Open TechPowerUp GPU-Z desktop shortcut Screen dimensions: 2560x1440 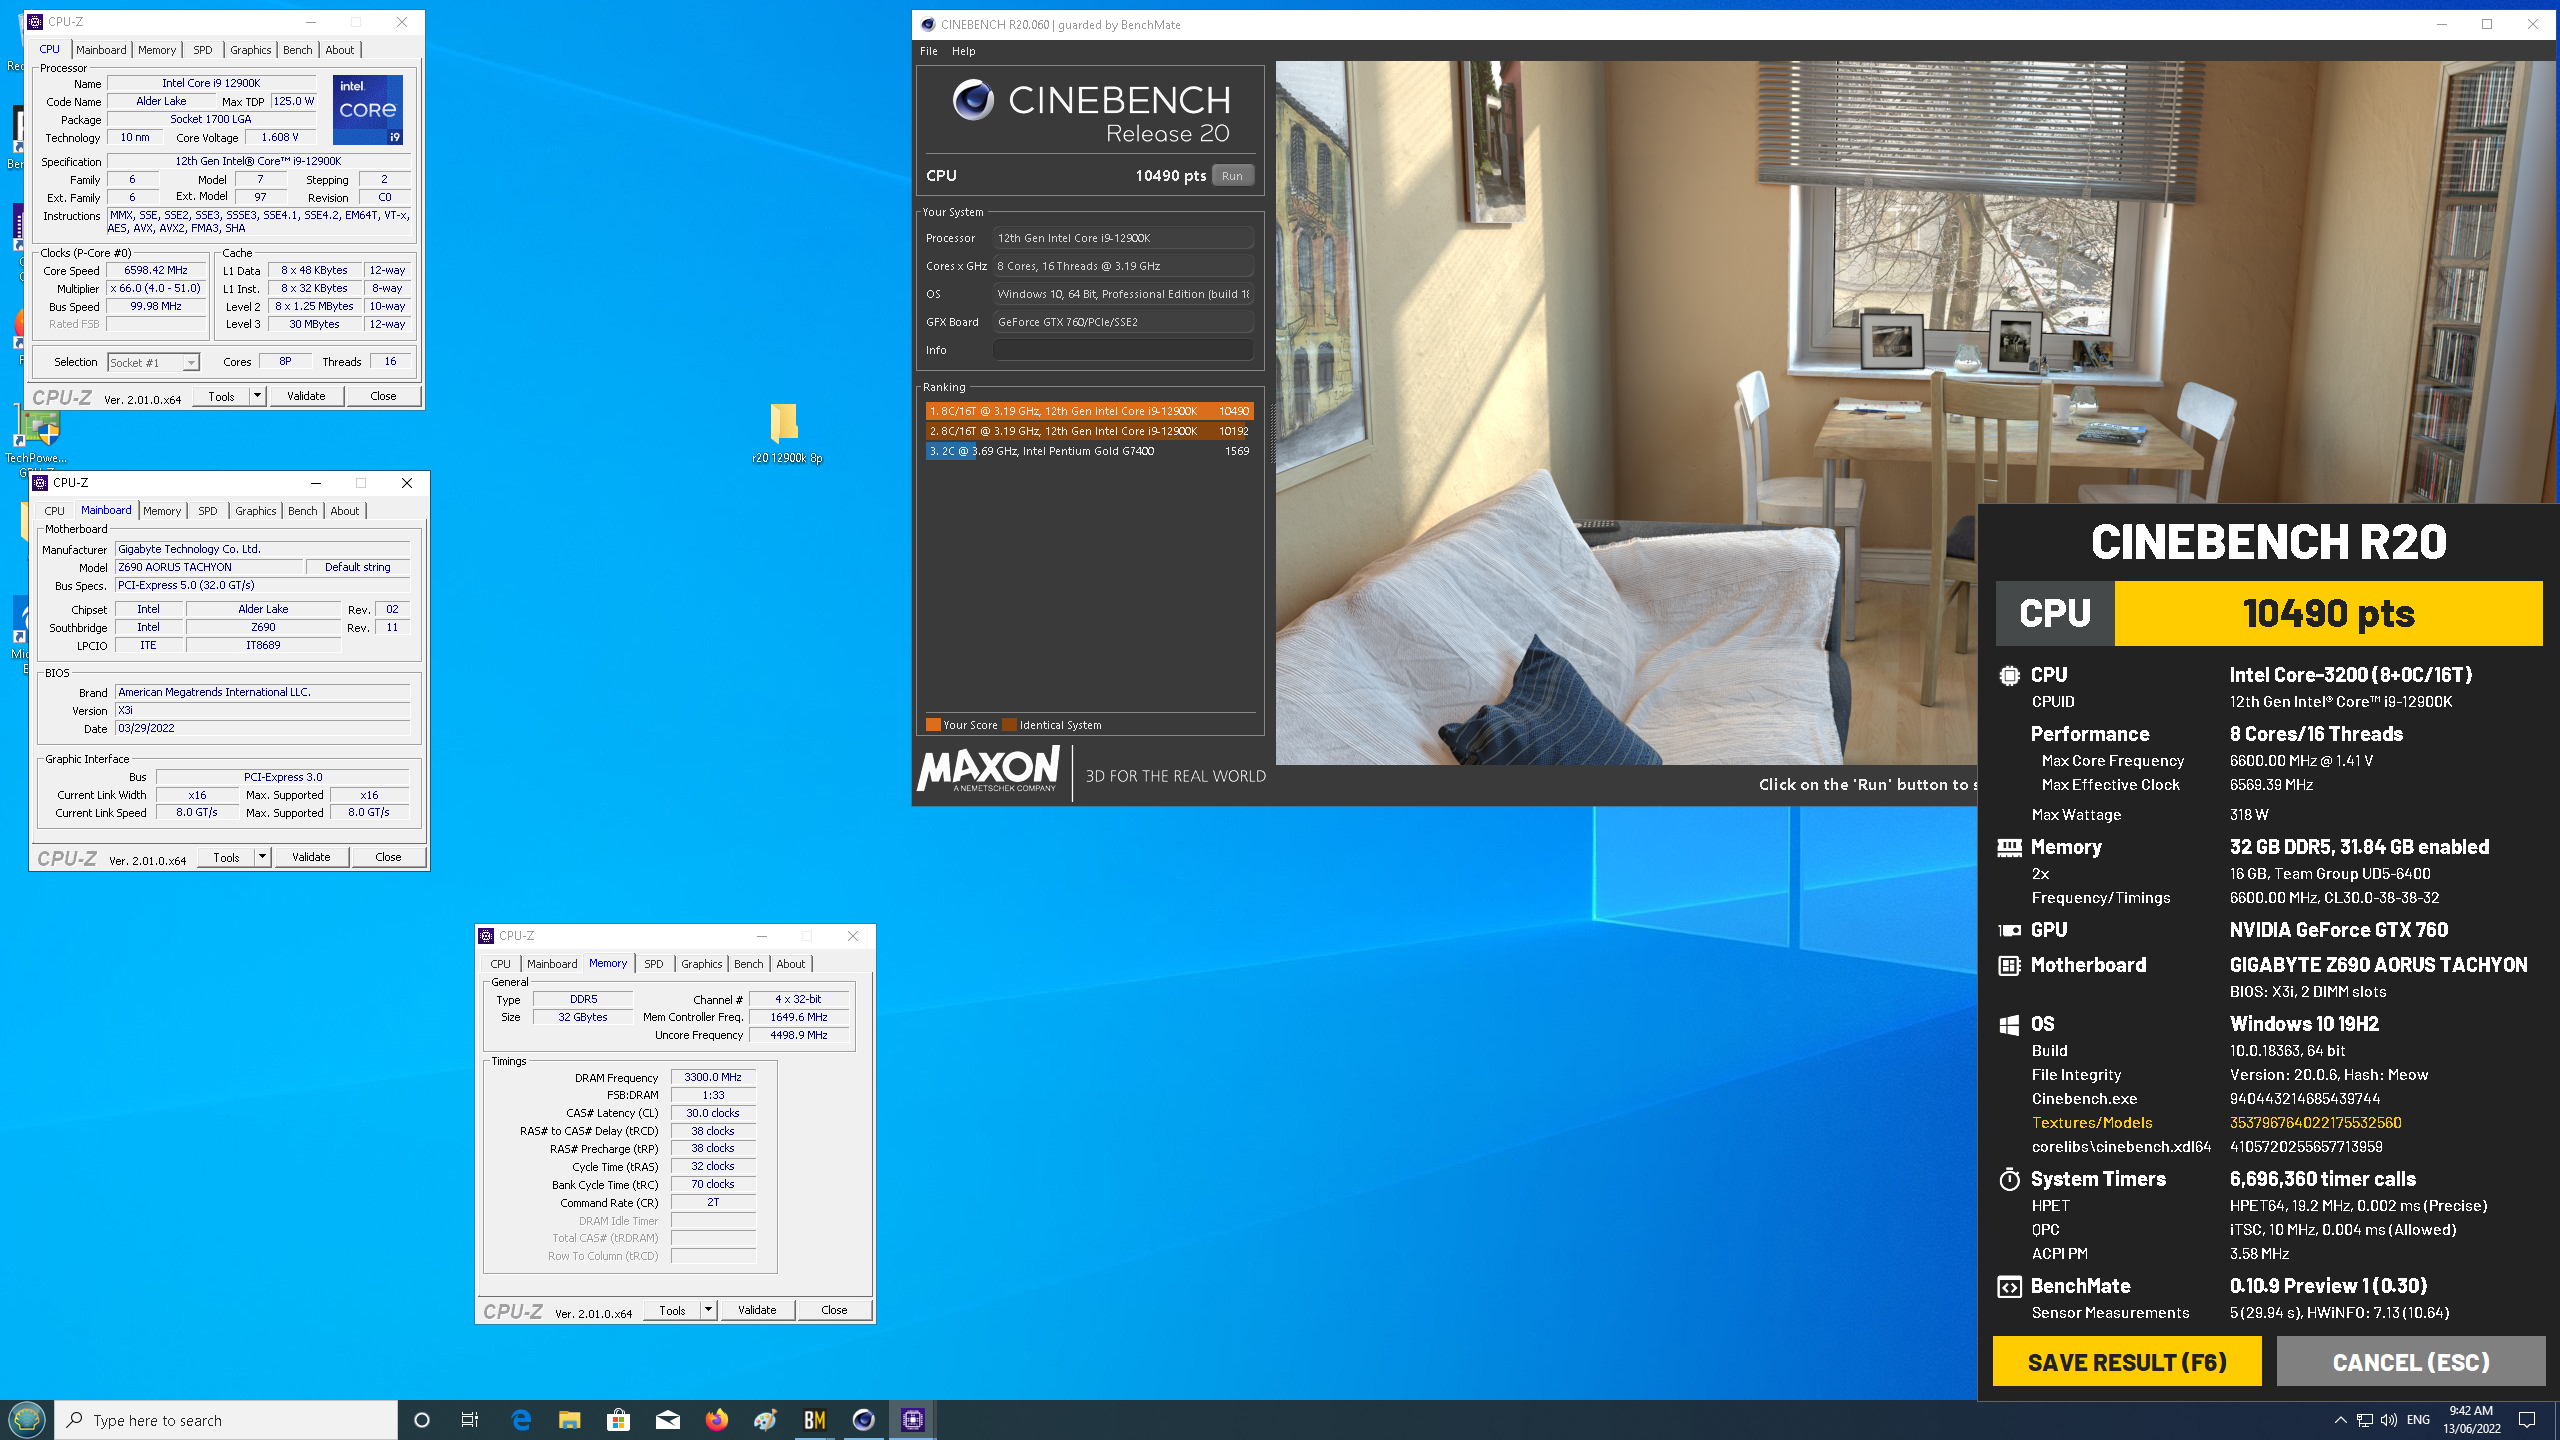point(38,440)
